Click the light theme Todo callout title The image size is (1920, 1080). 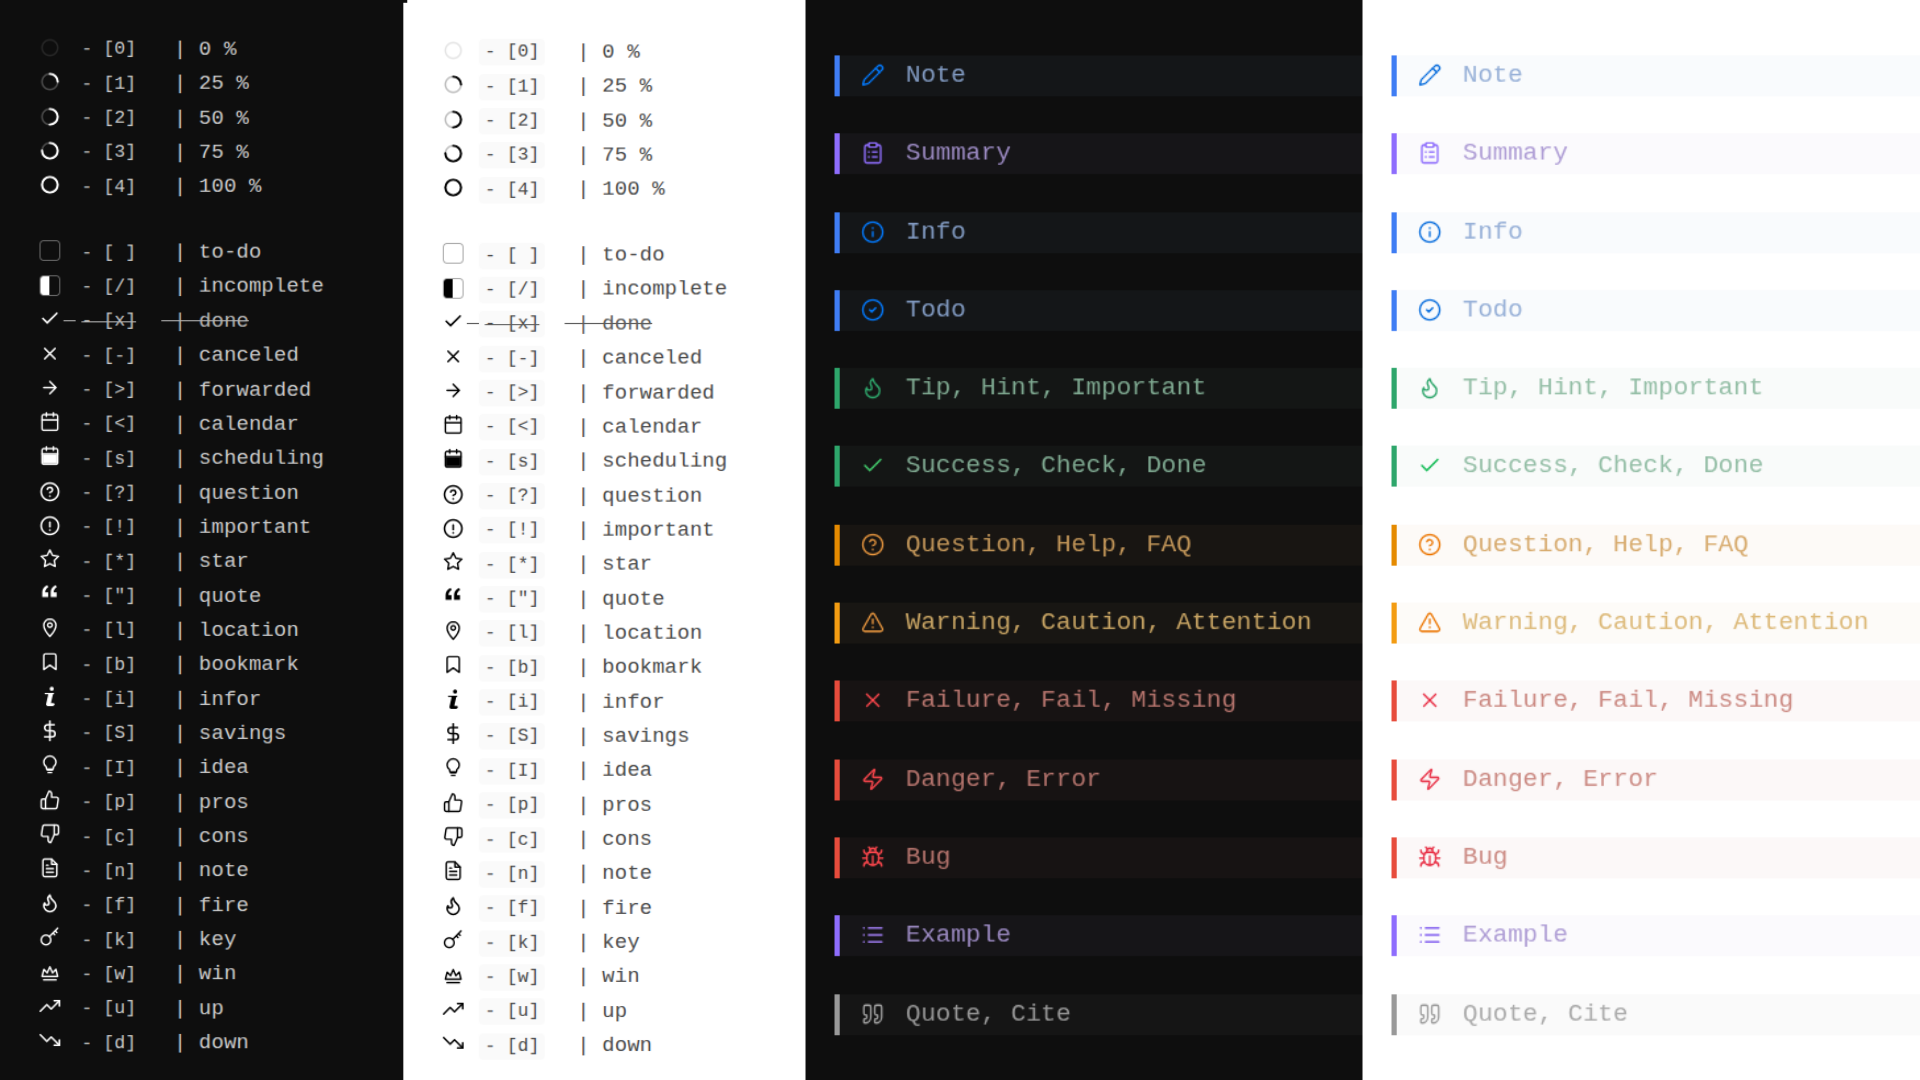click(1492, 310)
